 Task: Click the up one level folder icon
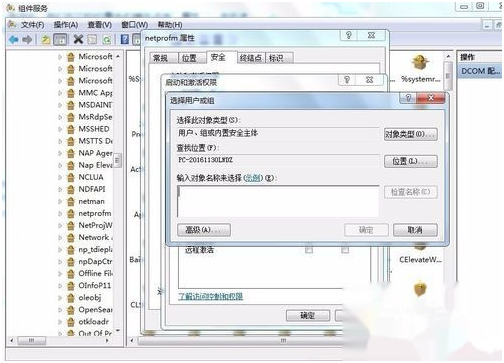pos(46,40)
